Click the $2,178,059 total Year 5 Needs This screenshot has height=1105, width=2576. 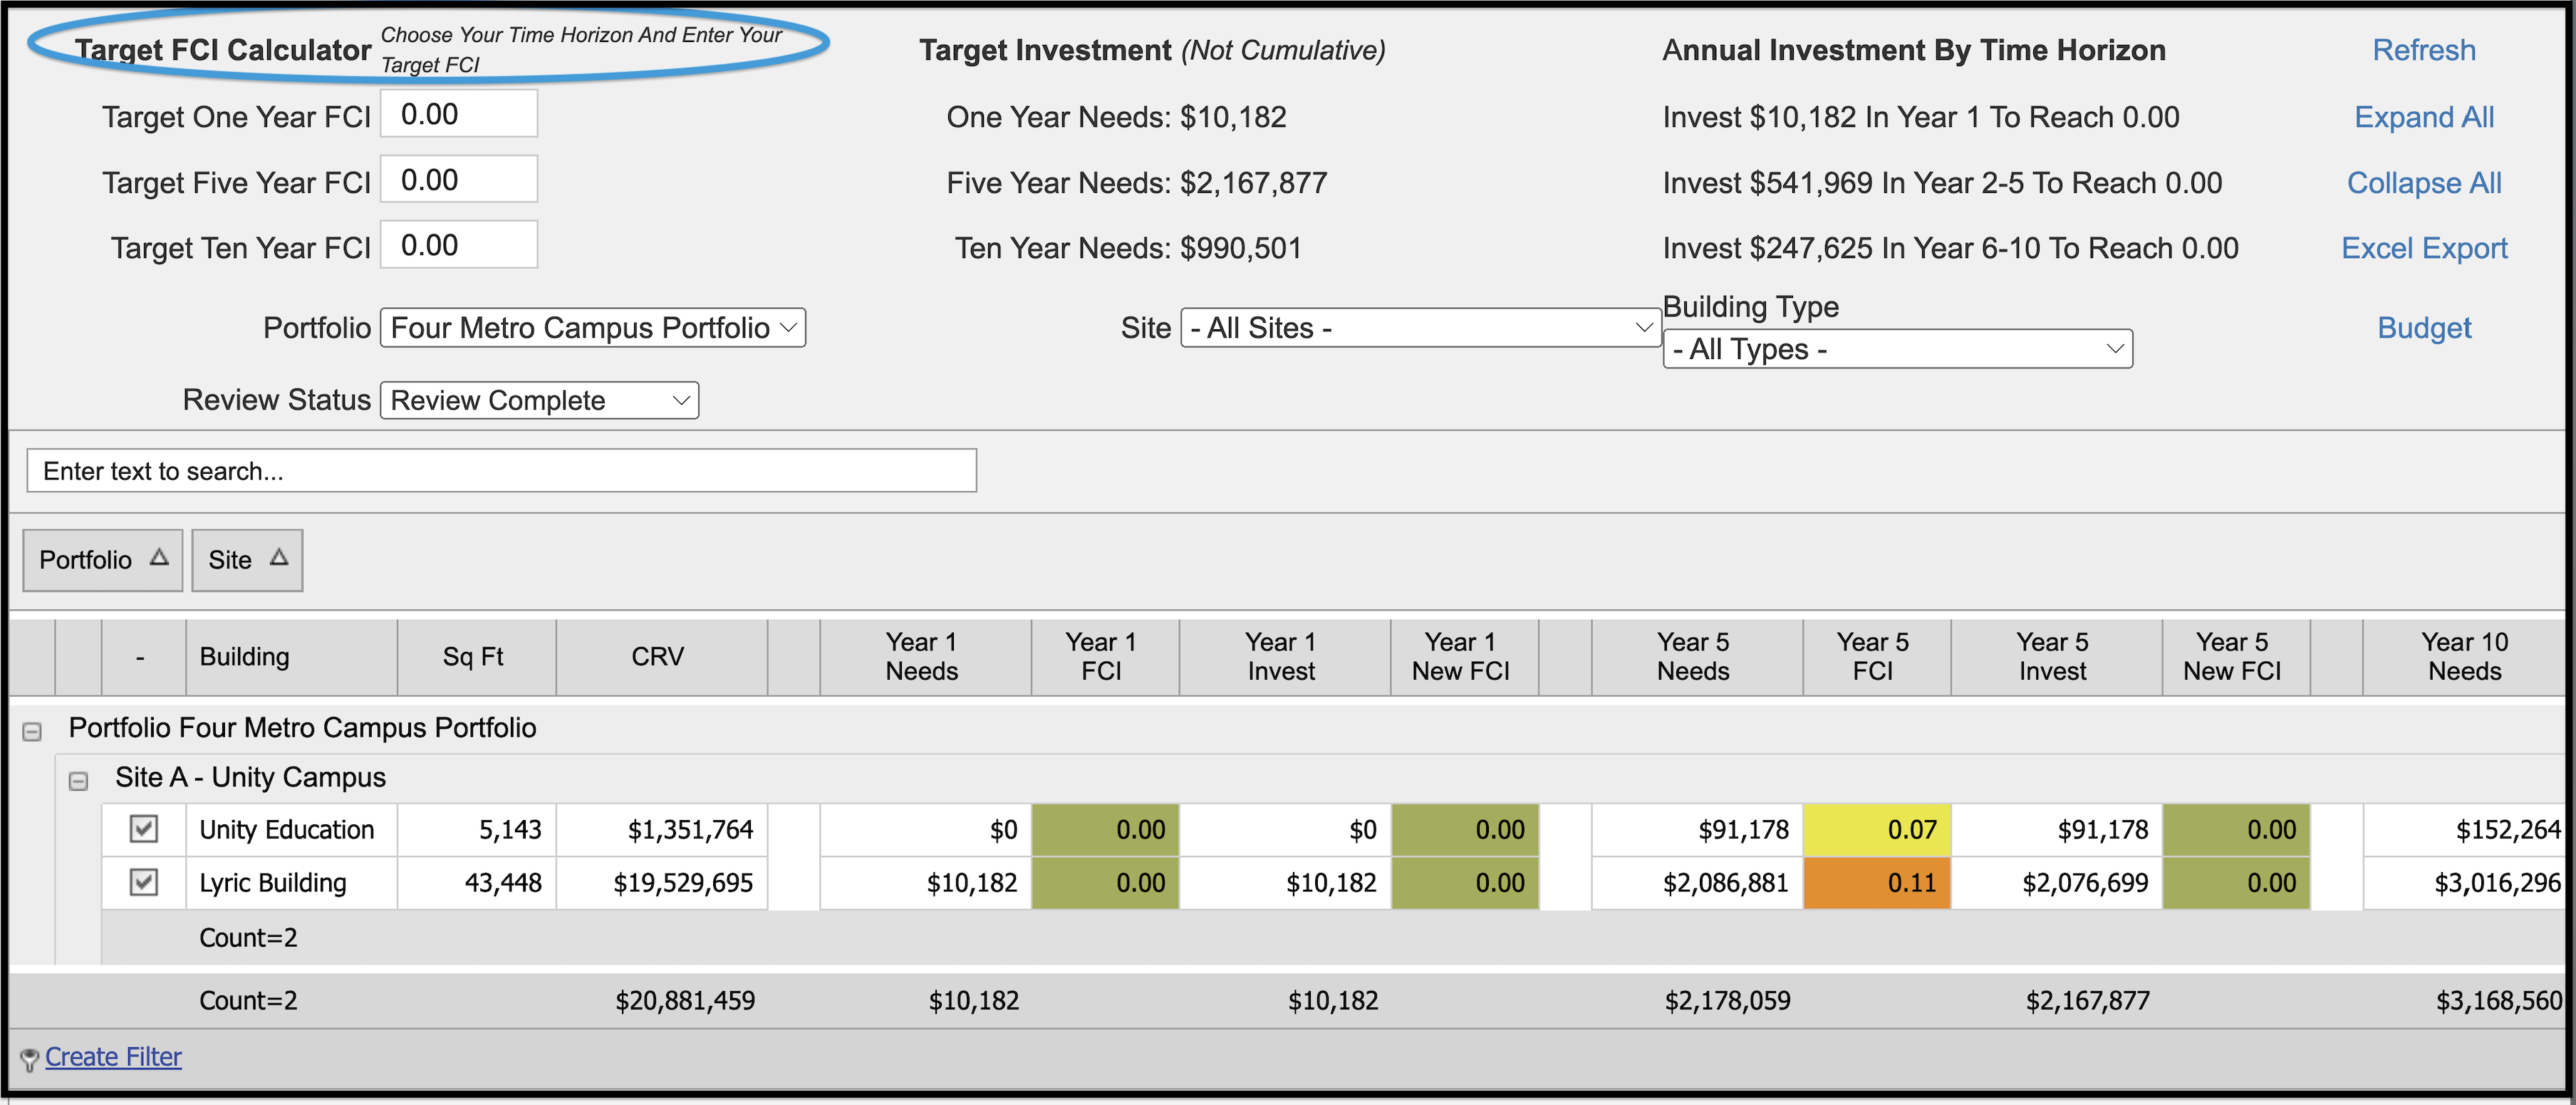coord(1727,1001)
